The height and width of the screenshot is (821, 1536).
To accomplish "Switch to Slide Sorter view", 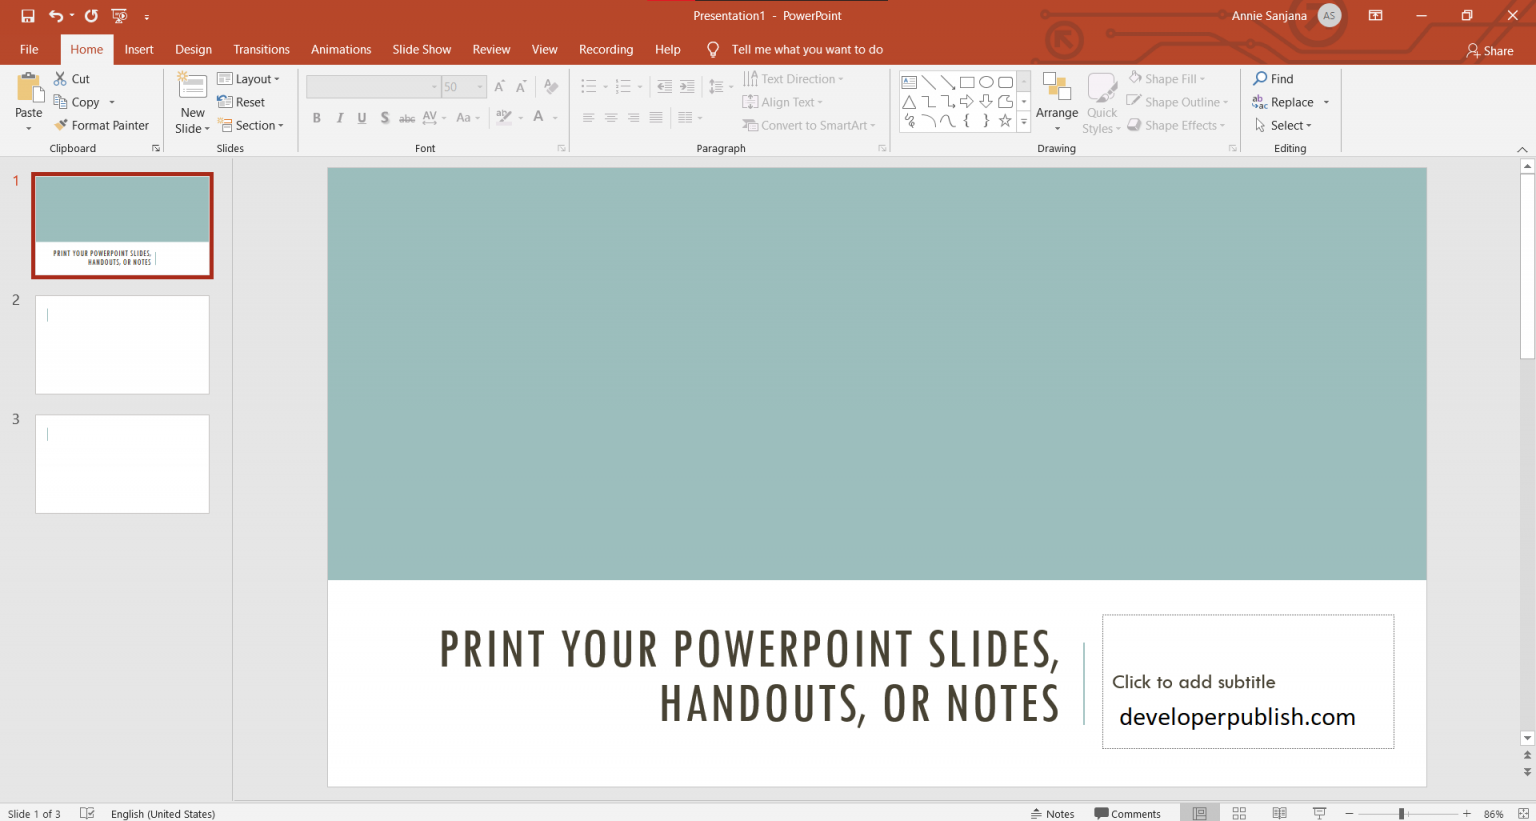I will point(1239,813).
